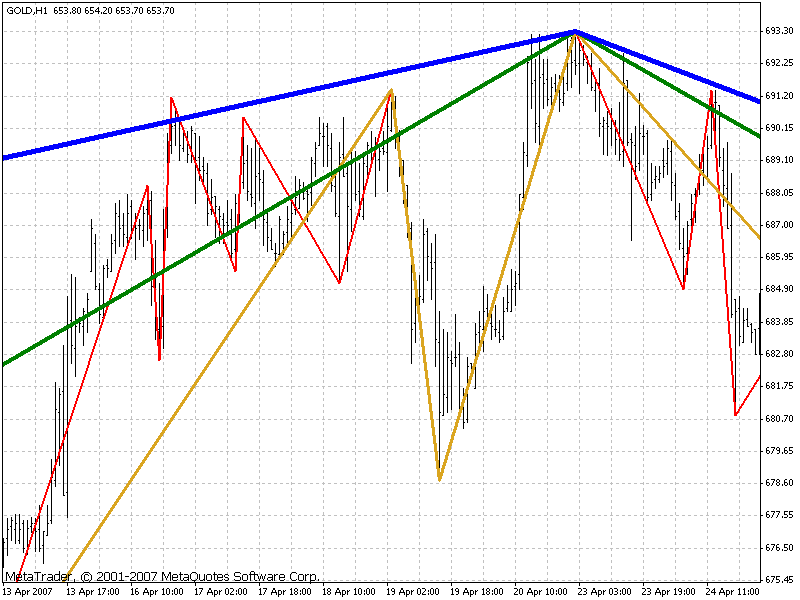Screen dimensions: 800x600
Task: Click the 675.45 price axis label
Action: pos(779,580)
